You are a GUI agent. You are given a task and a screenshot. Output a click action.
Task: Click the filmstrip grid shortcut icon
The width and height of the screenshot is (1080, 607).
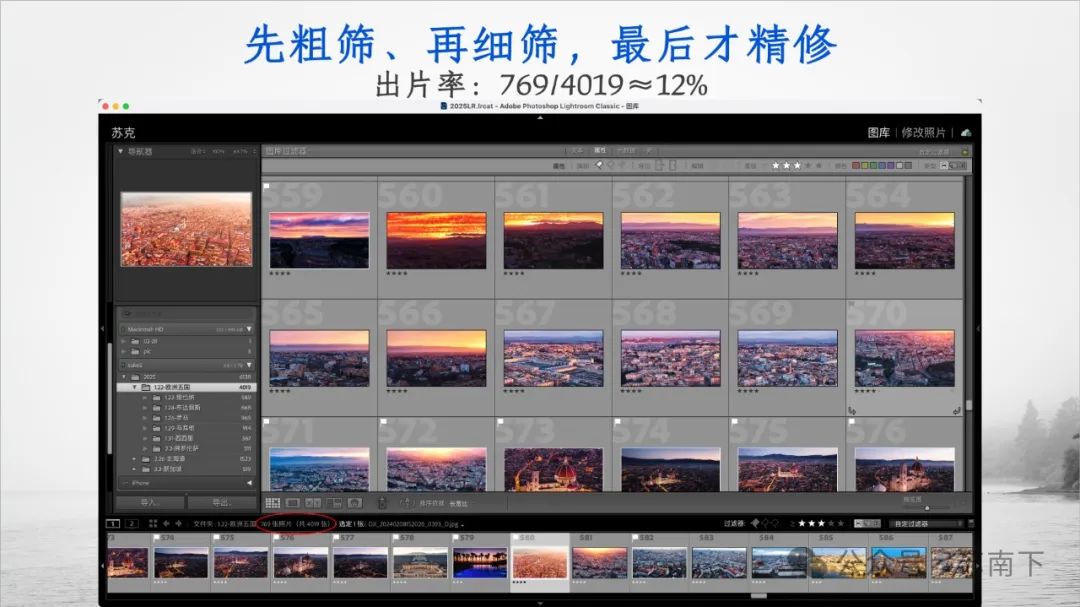pyautogui.click(x=152, y=524)
